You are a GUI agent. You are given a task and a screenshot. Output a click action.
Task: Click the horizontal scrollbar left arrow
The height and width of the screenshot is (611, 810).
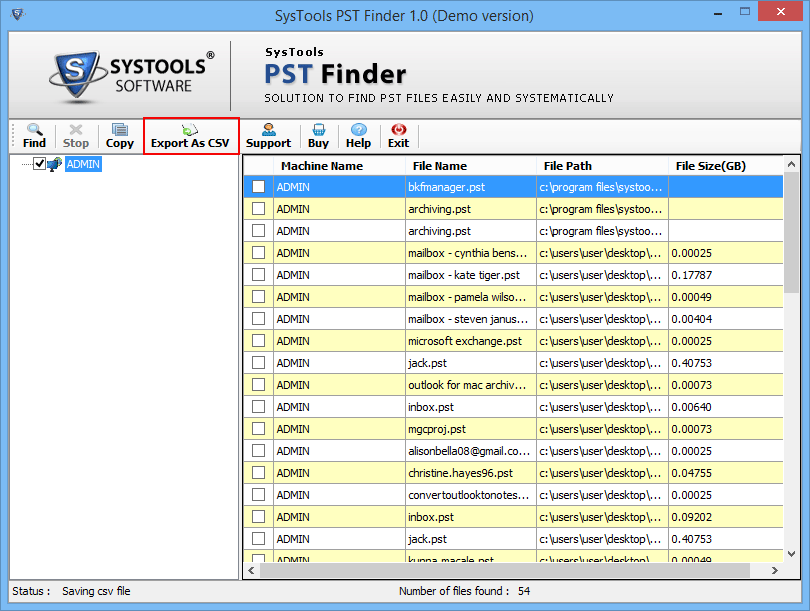point(252,570)
